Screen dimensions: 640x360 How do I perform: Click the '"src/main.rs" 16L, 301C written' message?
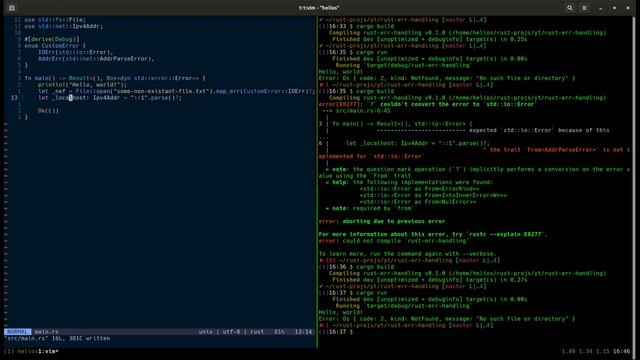pyautogui.click(x=57, y=338)
